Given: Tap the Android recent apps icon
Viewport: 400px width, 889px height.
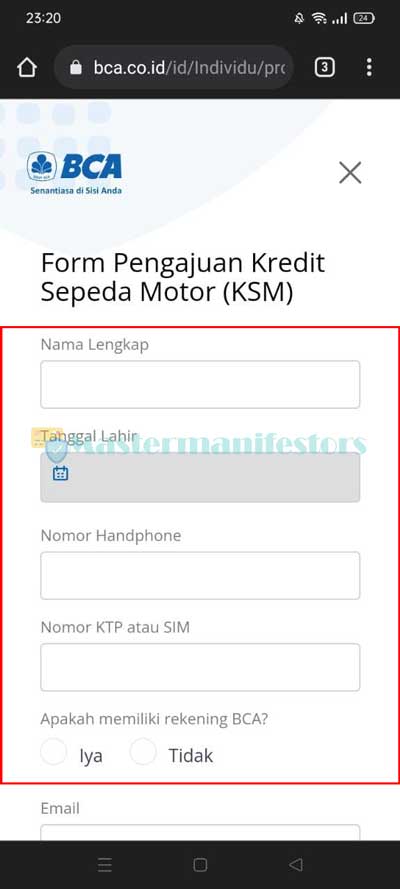Looking at the screenshot, I should point(105,865).
